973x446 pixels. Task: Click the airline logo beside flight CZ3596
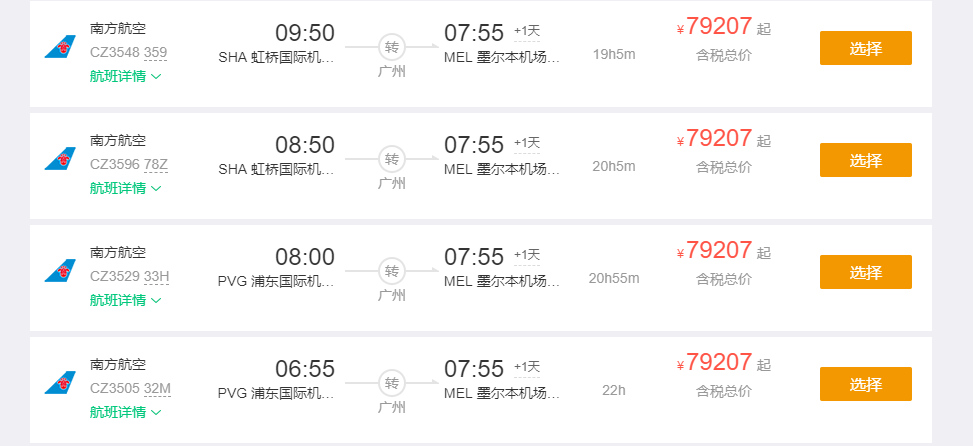click(x=60, y=159)
